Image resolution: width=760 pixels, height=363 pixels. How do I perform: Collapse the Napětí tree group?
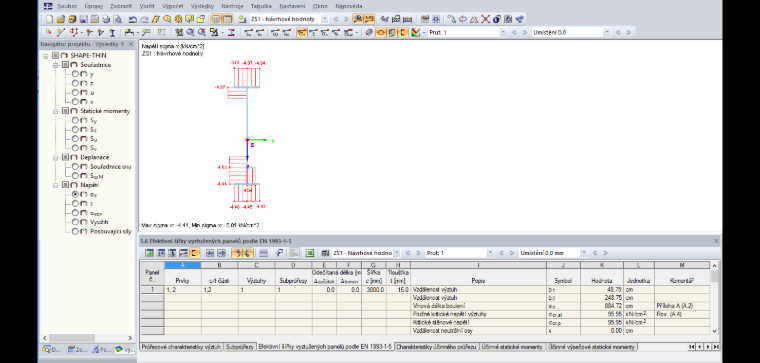[x=56, y=185]
